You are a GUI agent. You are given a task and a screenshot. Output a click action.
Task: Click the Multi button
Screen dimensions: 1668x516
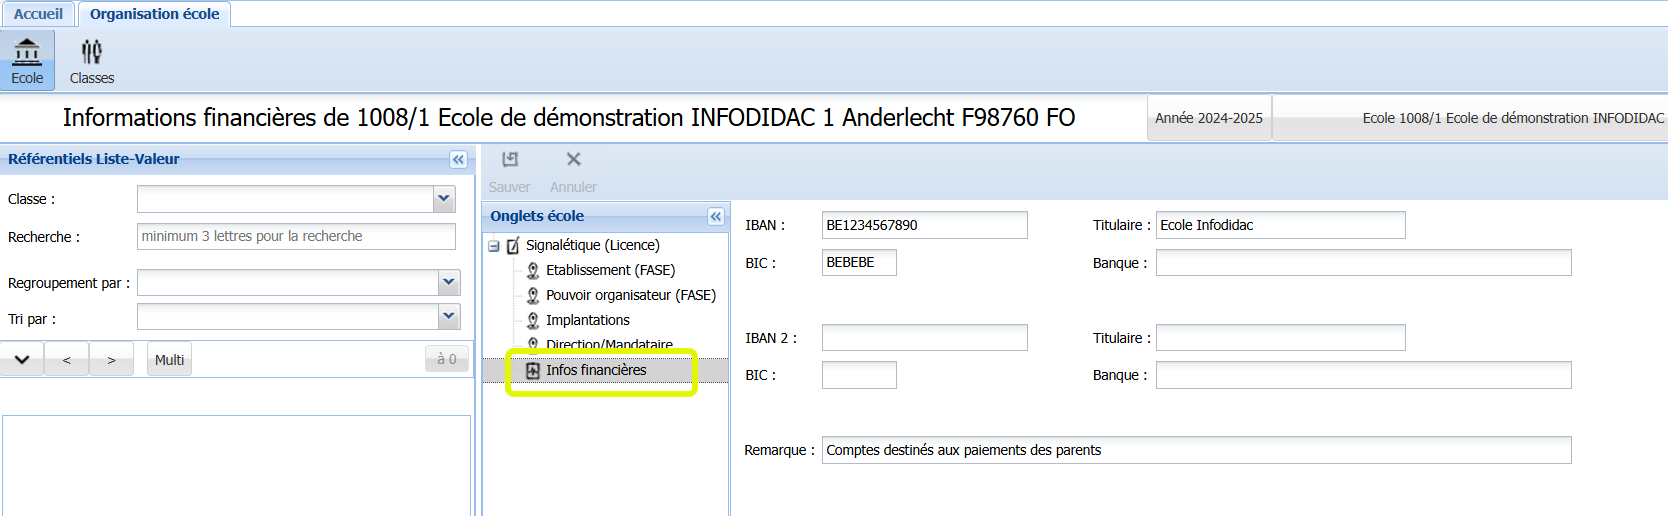tap(169, 360)
